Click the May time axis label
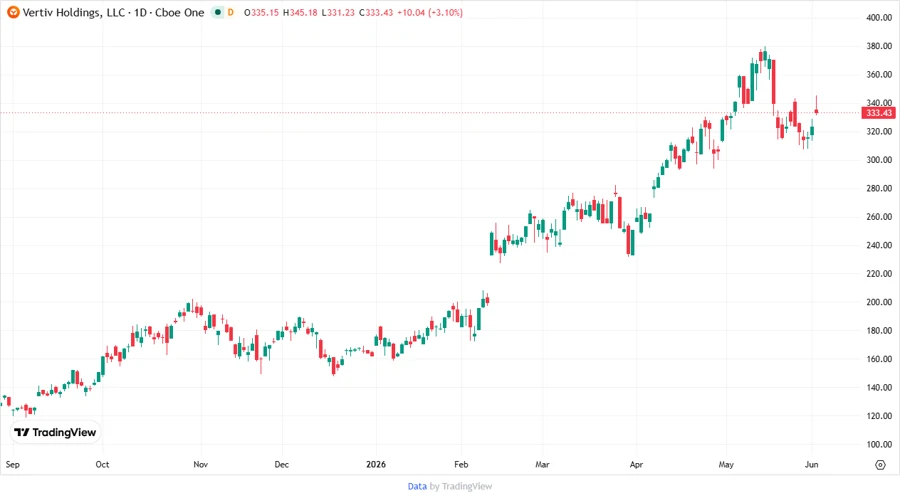900x498 pixels. [x=726, y=464]
